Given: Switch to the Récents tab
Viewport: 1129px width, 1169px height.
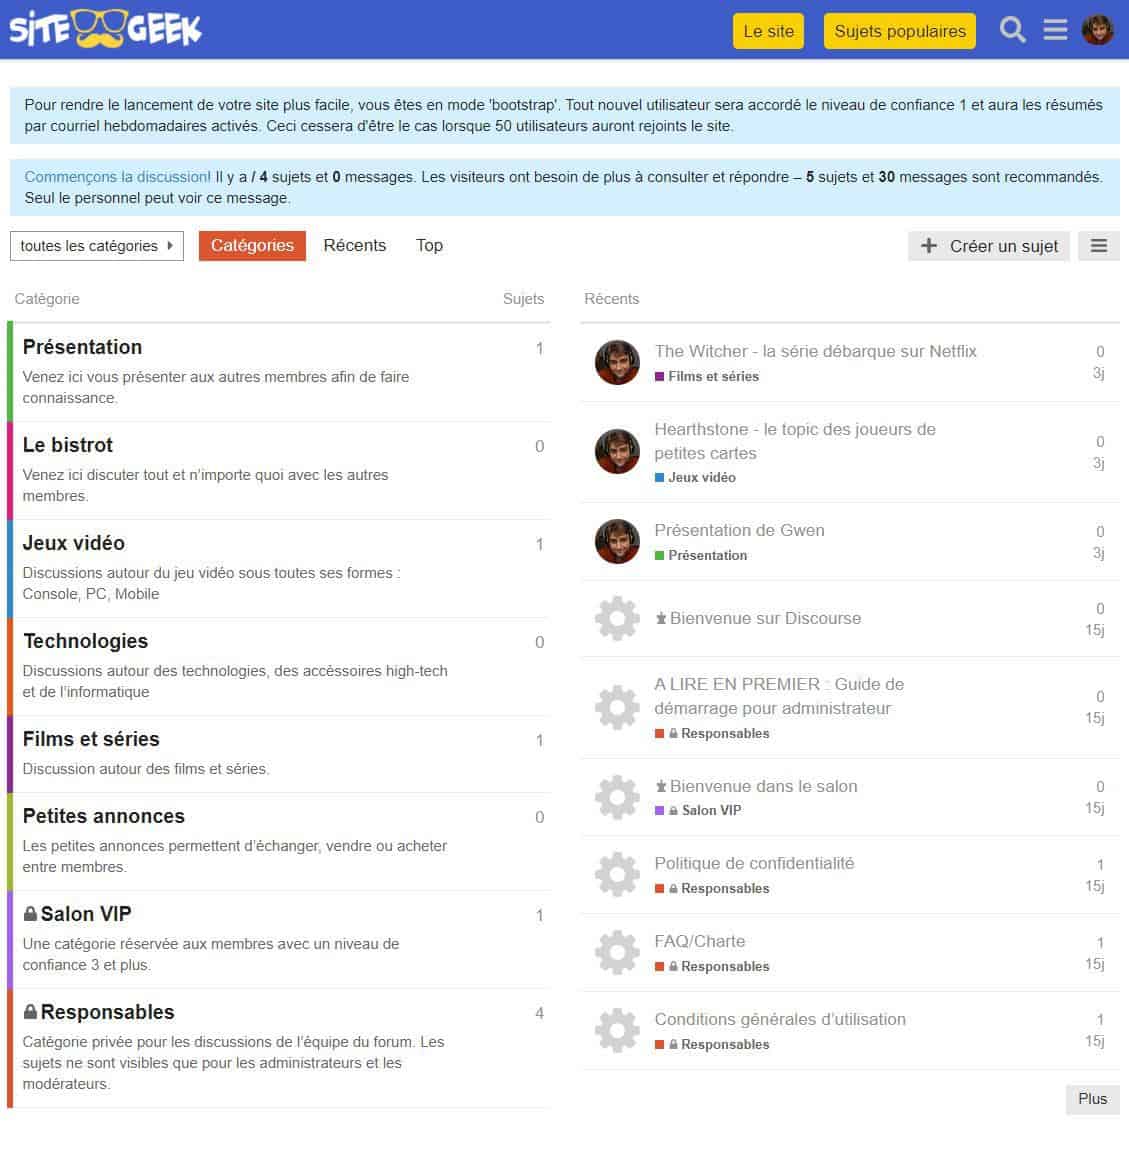Looking at the screenshot, I should tap(354, 246).
